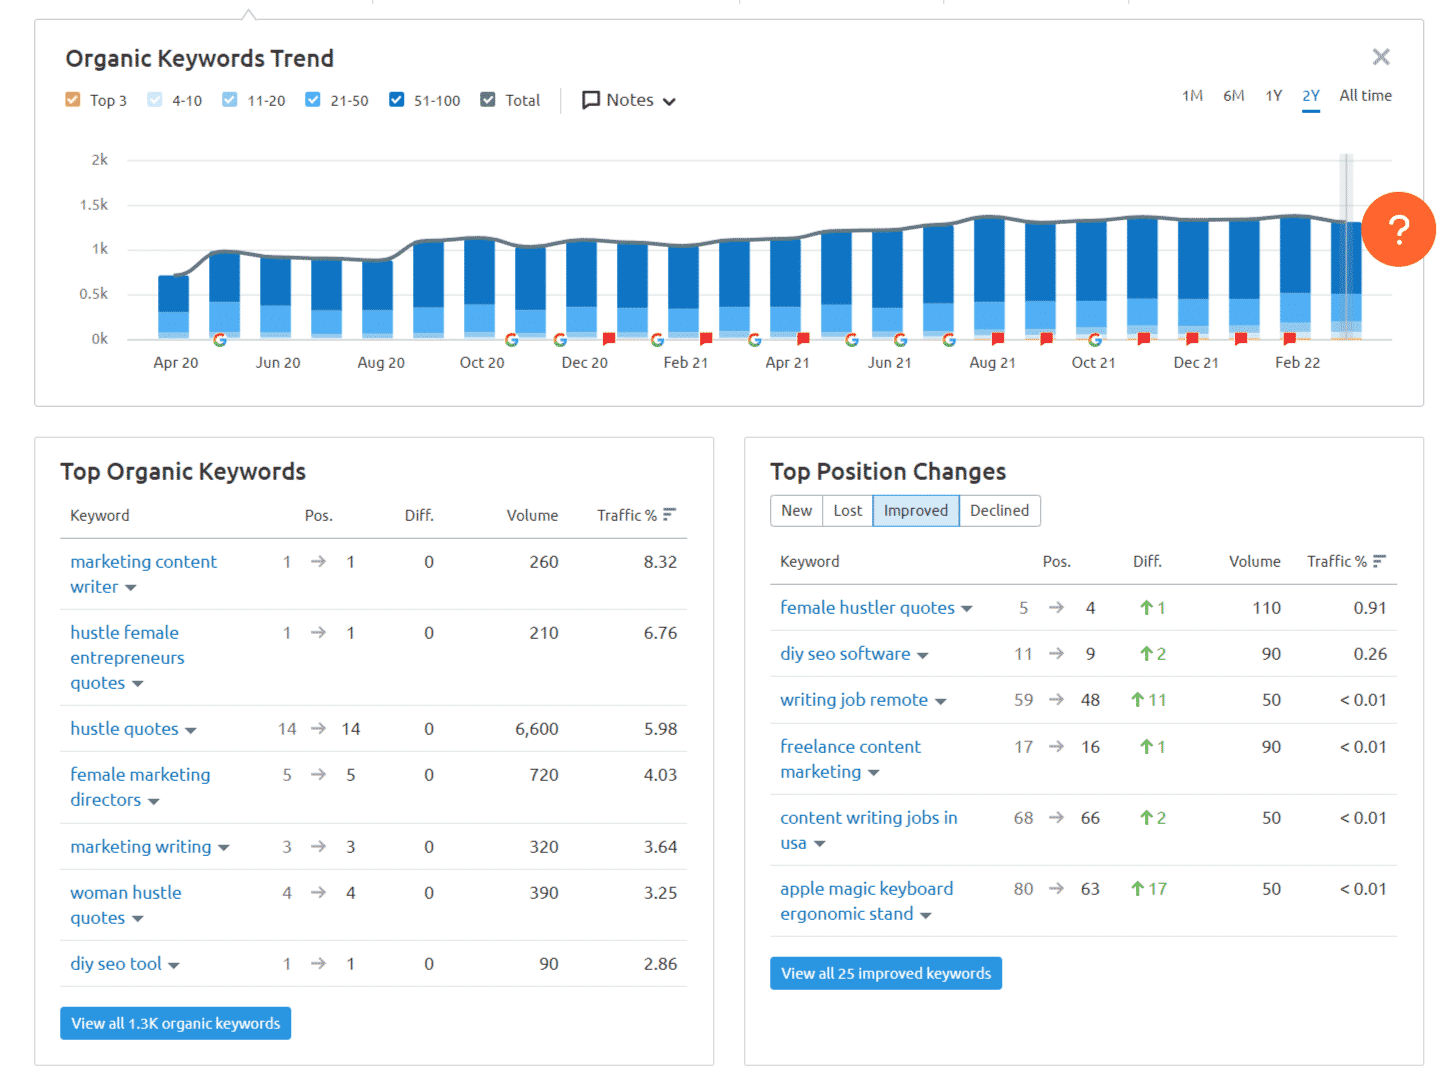Expand hustle female entrepreneurs quotes dropdown arrow
Viewport: 1442px width, 1084px height.
click(x=137, y=684)
